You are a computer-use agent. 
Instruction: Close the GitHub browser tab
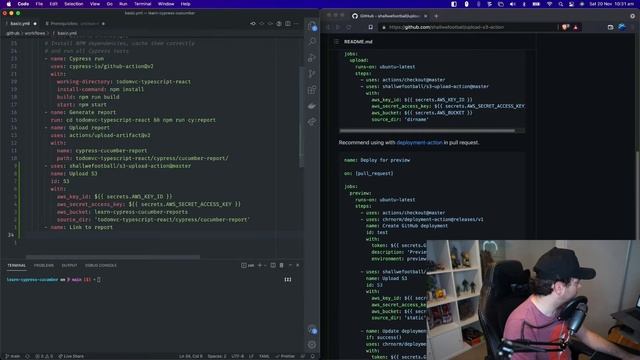[x=425, y=16]
